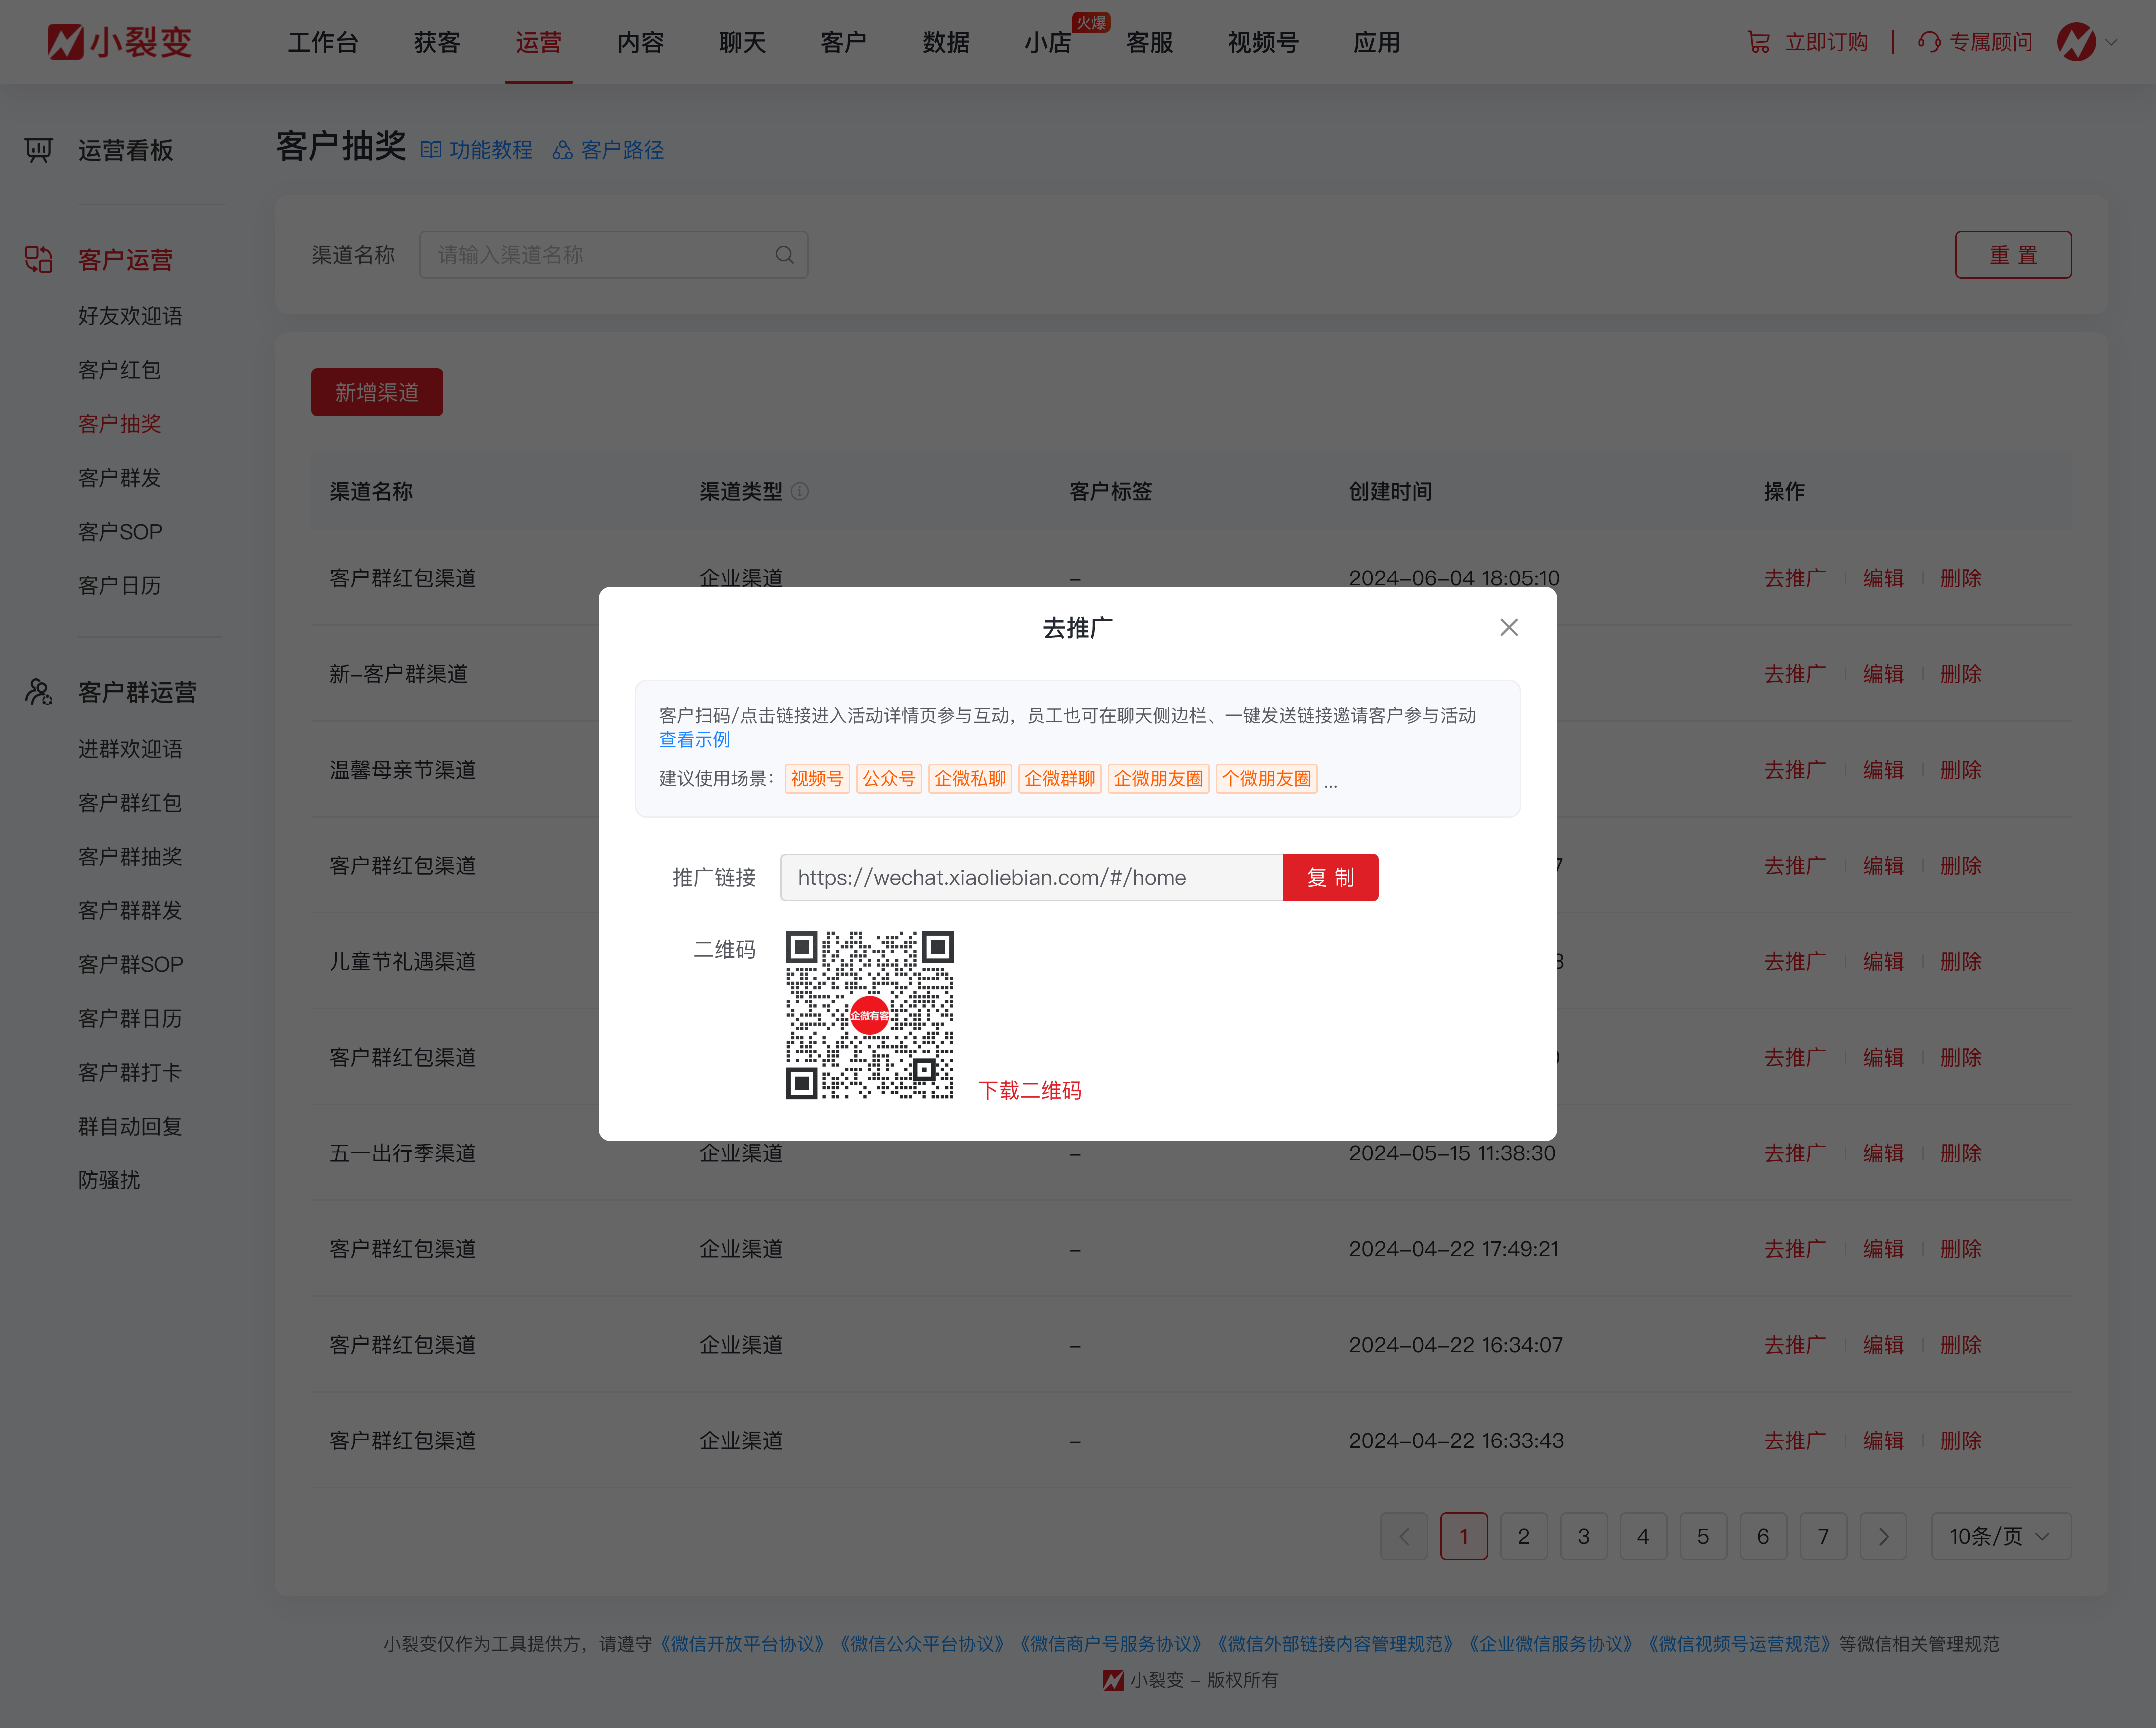Click the search magnifier icon

(x=784, y=255)
